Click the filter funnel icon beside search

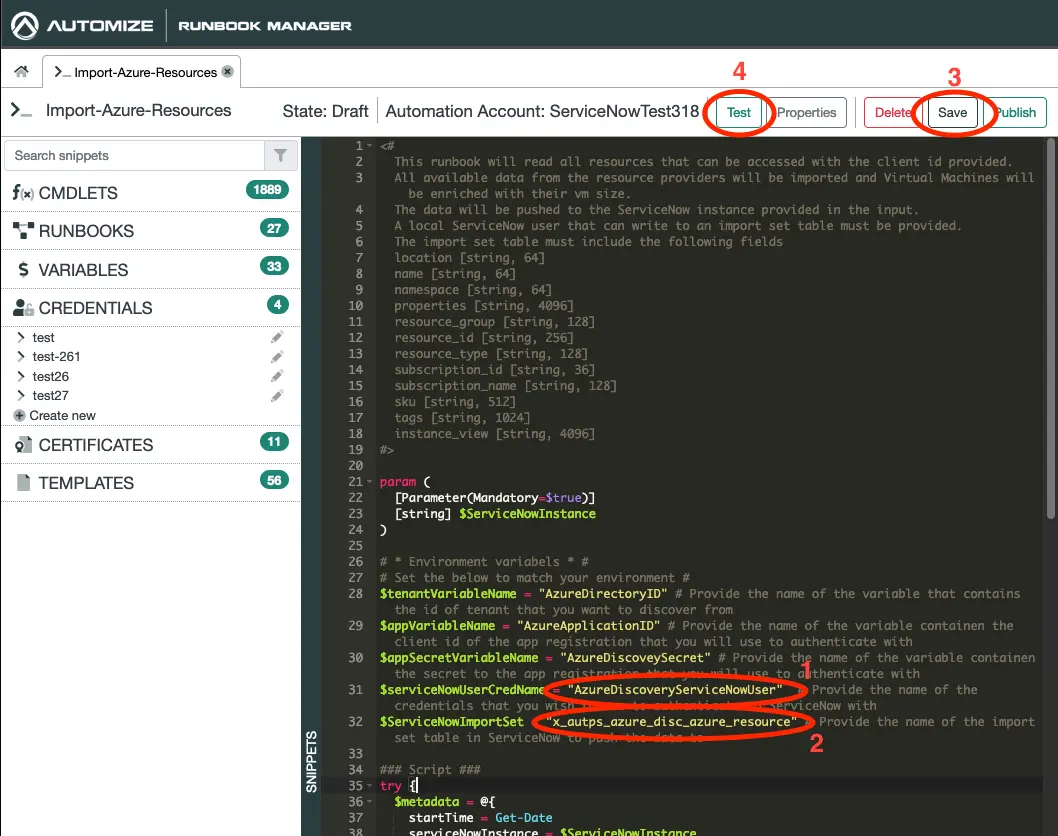pos(281,155)
